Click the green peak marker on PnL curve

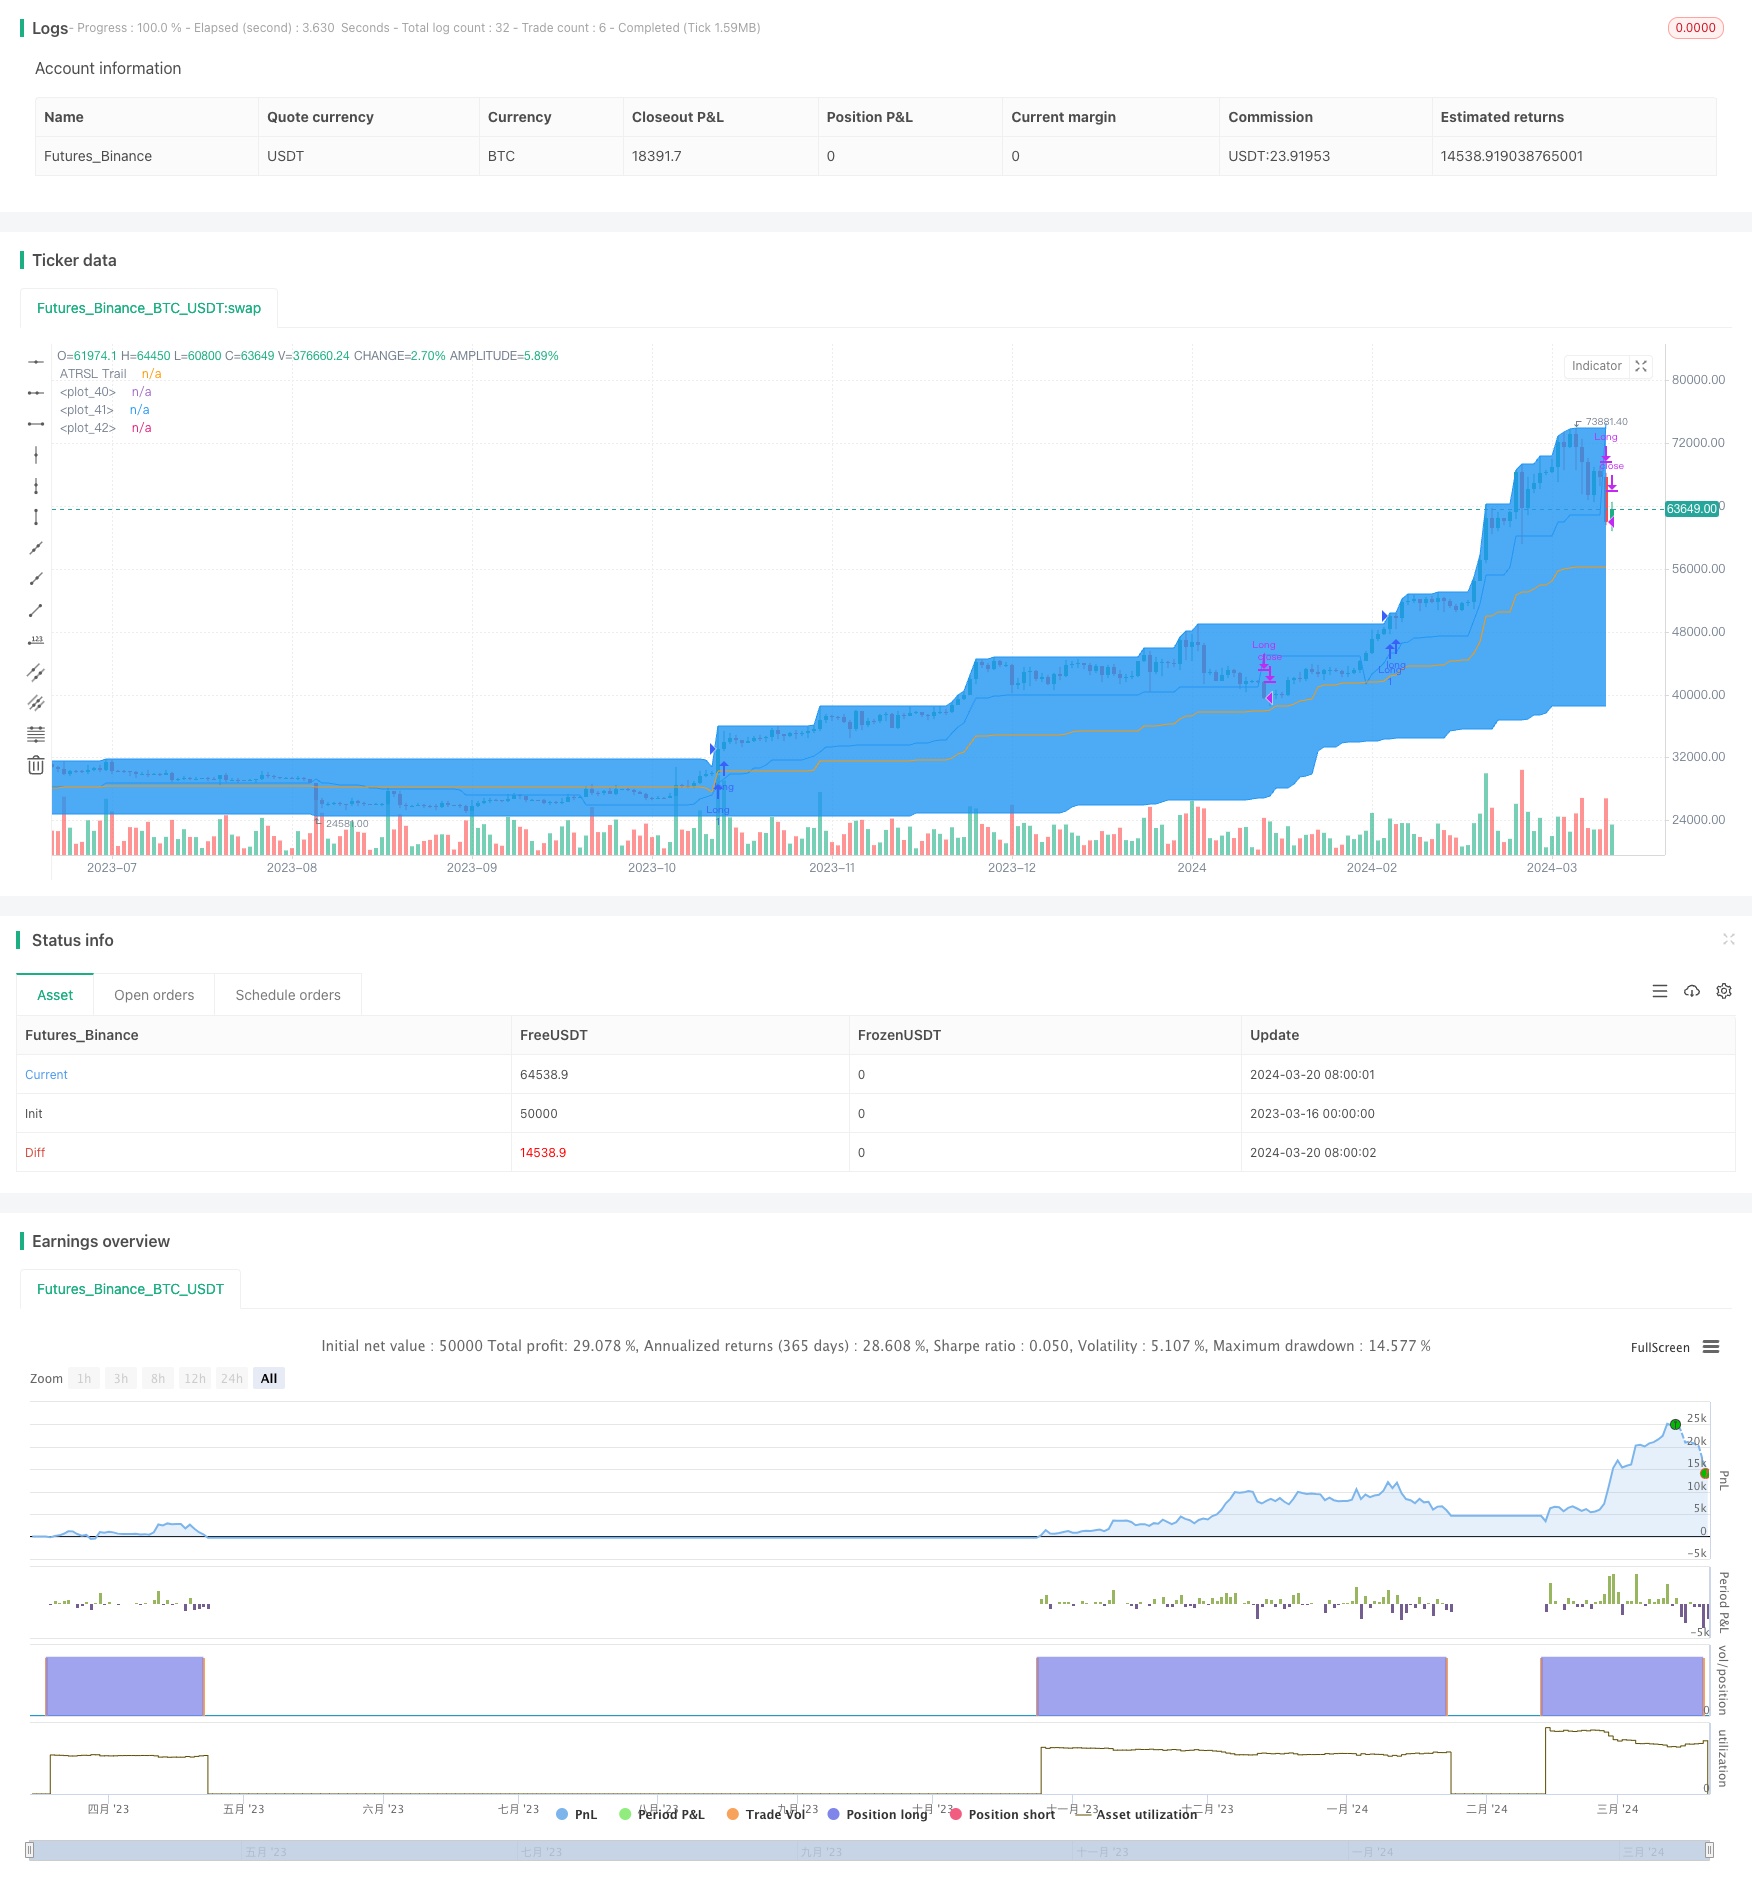point(1675,1424)
